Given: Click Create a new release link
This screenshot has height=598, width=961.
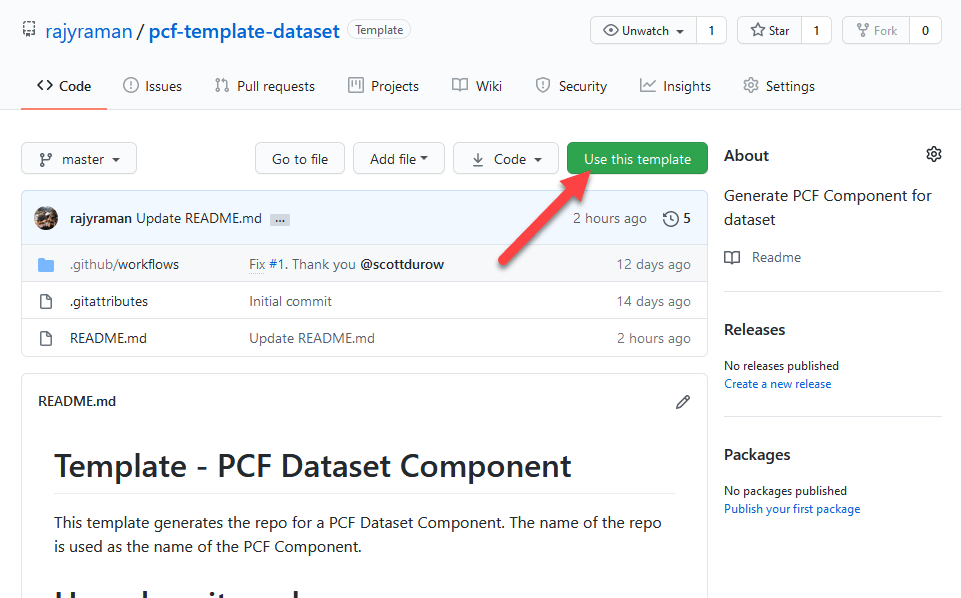Looking at the screenshot, I should (777, 384).
